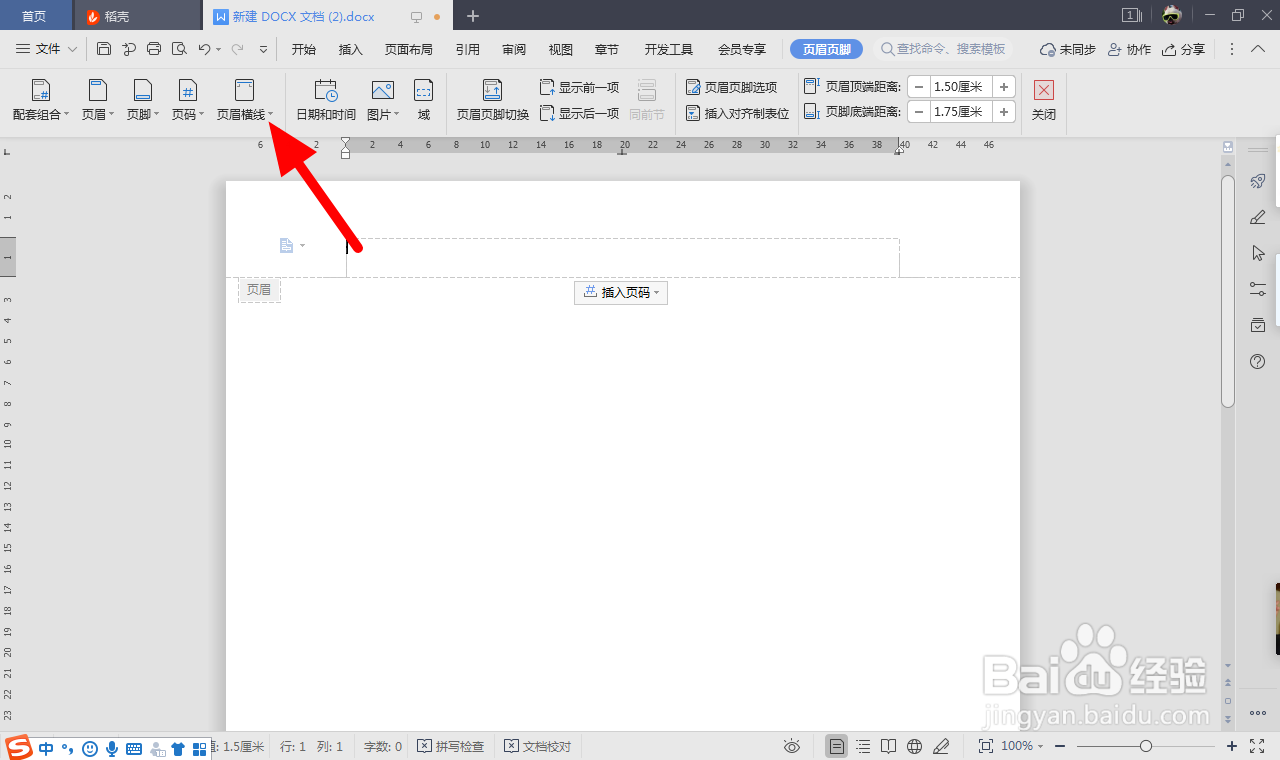
Task: Click the 未同步 cloud sync button
Action: tap(1067, 49)
